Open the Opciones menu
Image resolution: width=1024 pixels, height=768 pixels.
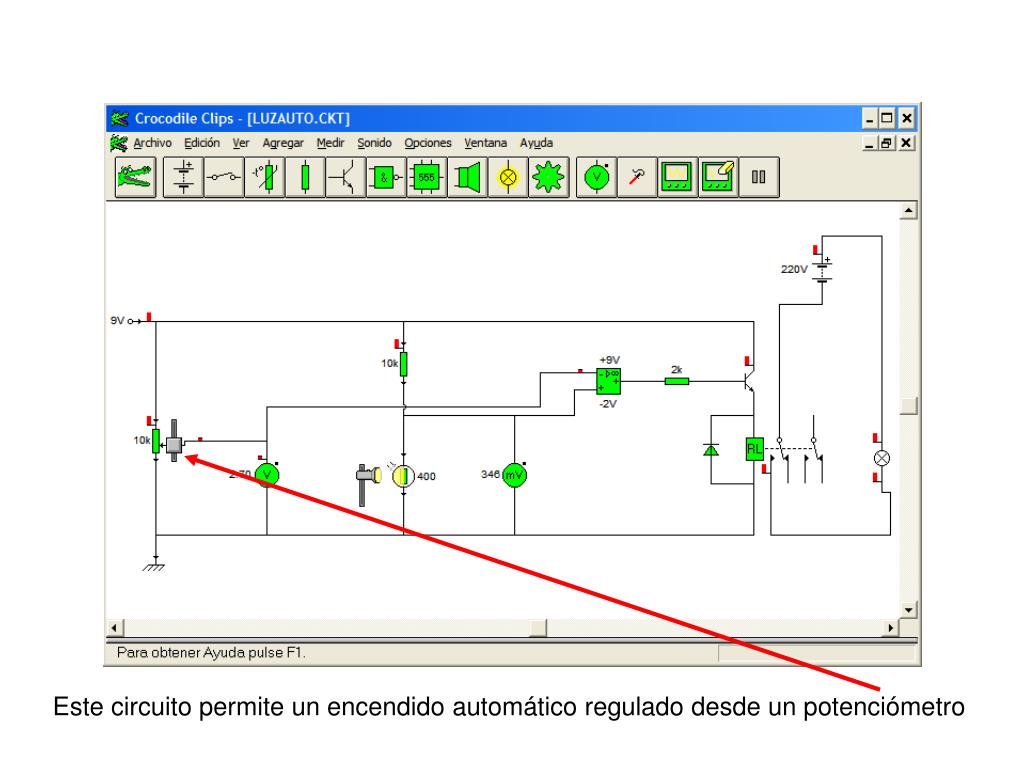pos(428,143)
